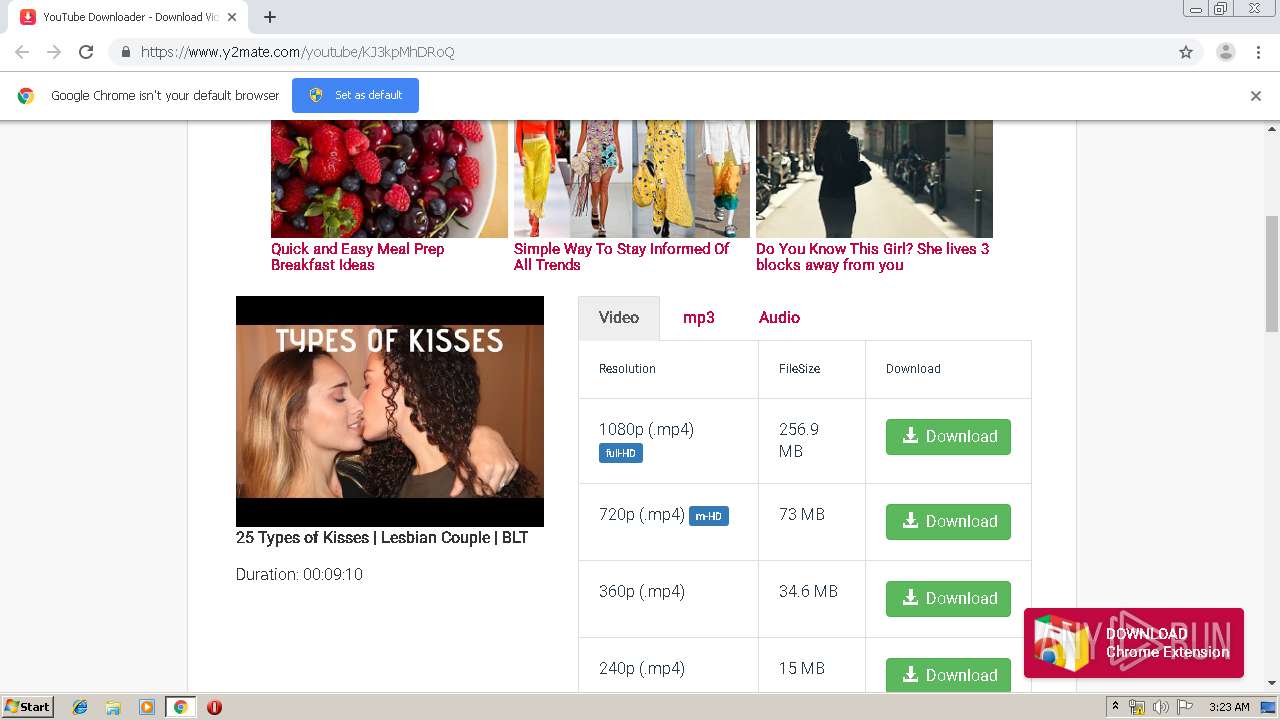Download the 720p mp4 video
This screenshot has height=720, width=1280.
click(x=948, y=522)
